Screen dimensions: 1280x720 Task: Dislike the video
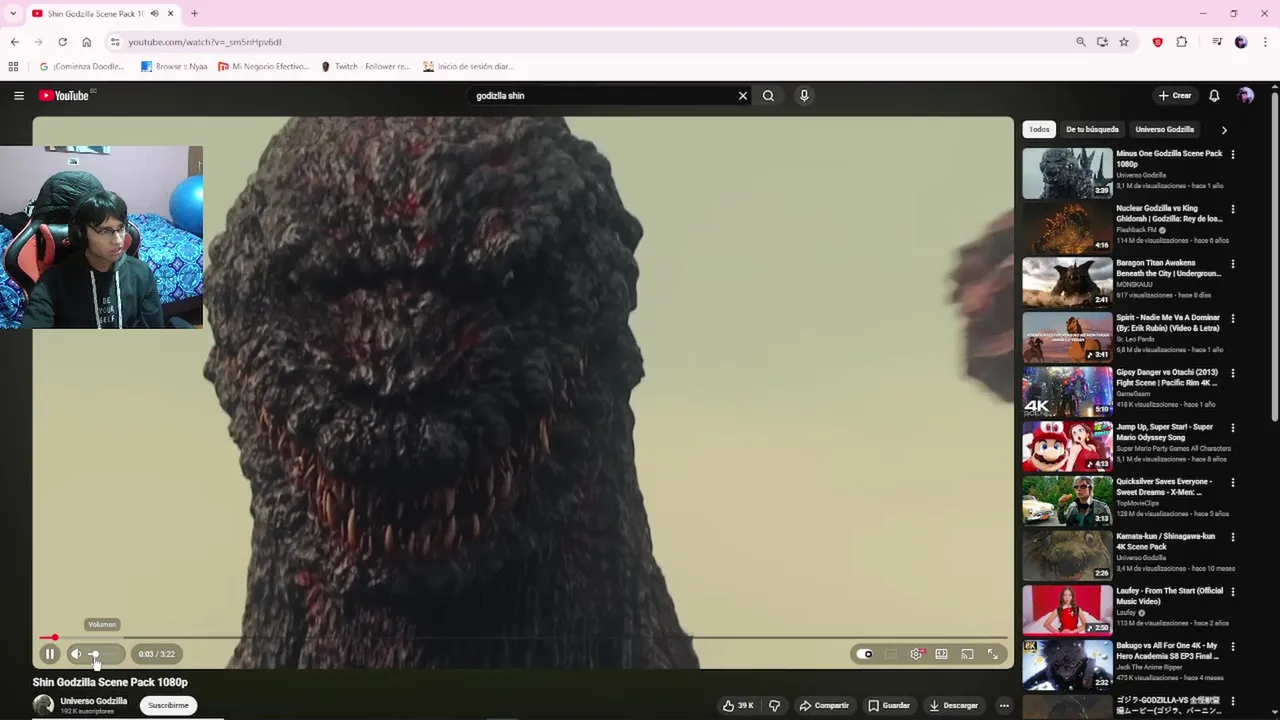774,705
